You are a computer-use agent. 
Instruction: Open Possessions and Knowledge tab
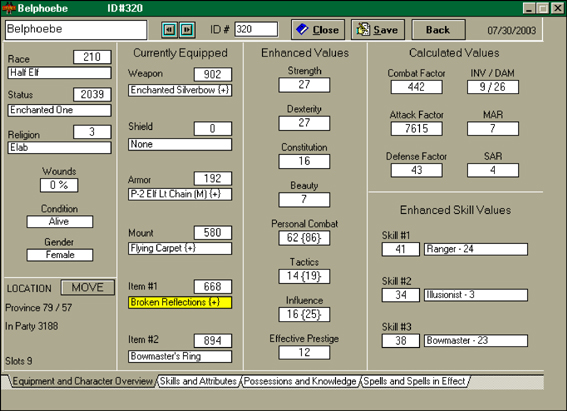(x=300, y=381)
